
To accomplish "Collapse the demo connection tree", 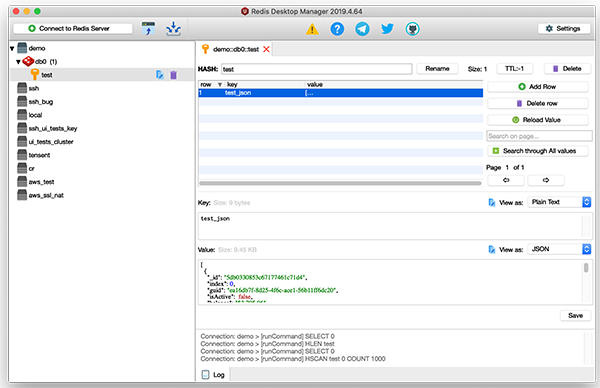I will 12,48.
